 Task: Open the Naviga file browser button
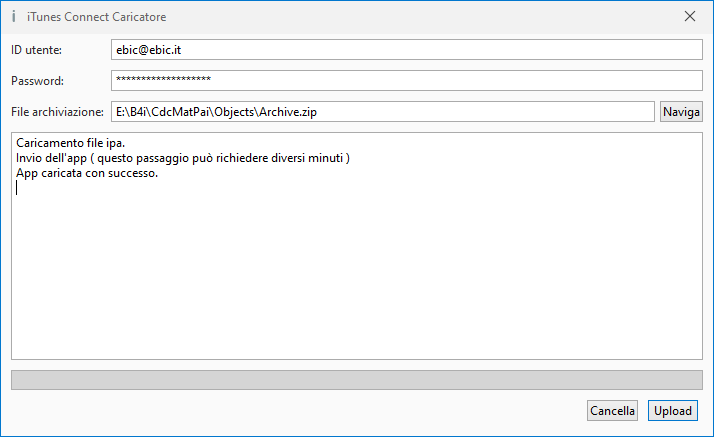coord(681,112)
